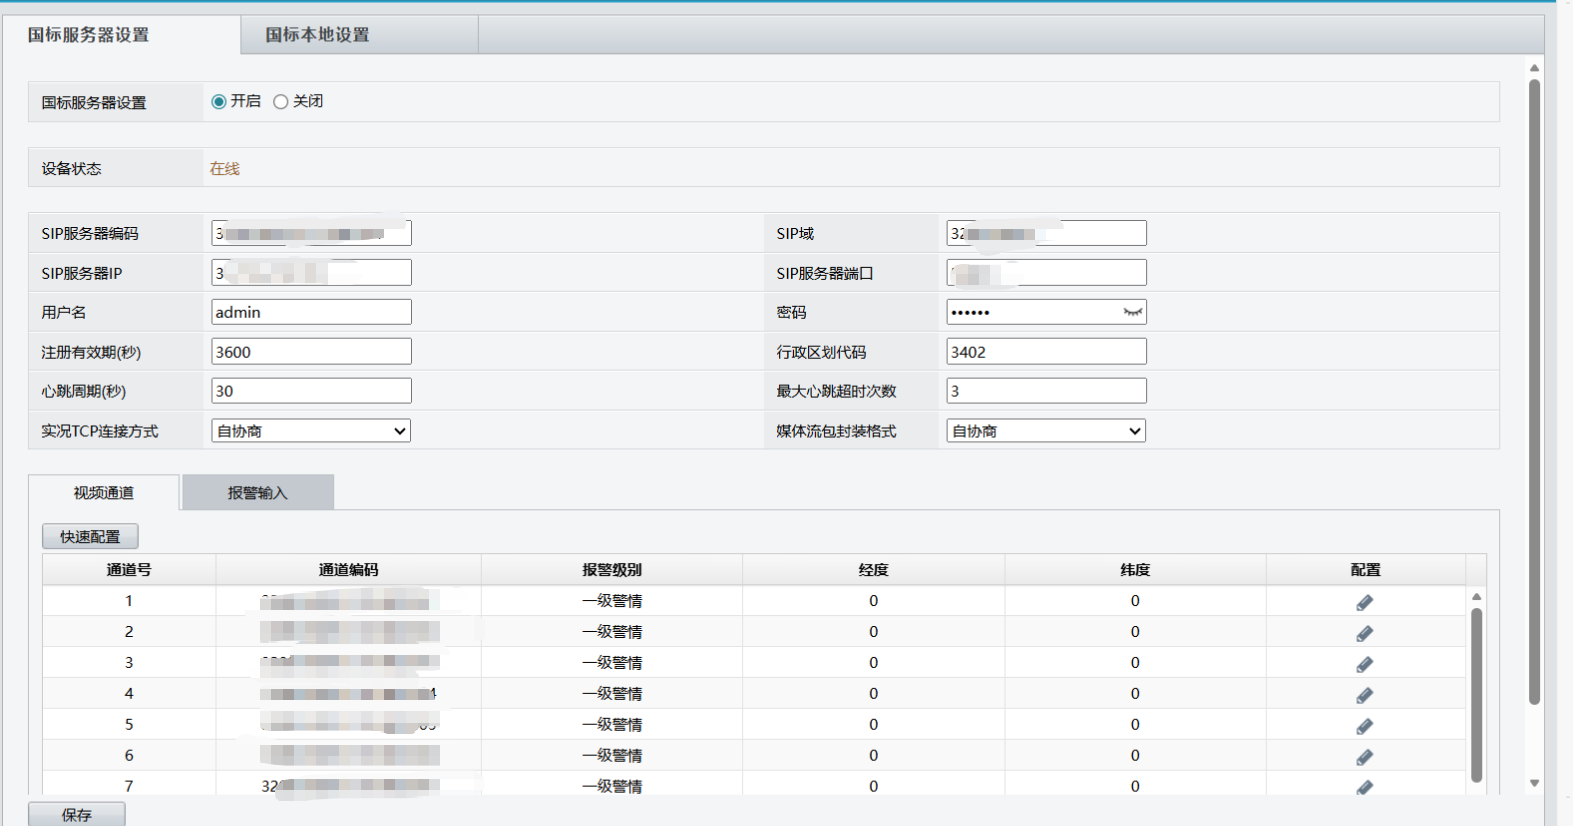This screenshot has width=1573, height=826.
Task: Show password using the eye icon
Action: click(1132, 312)
